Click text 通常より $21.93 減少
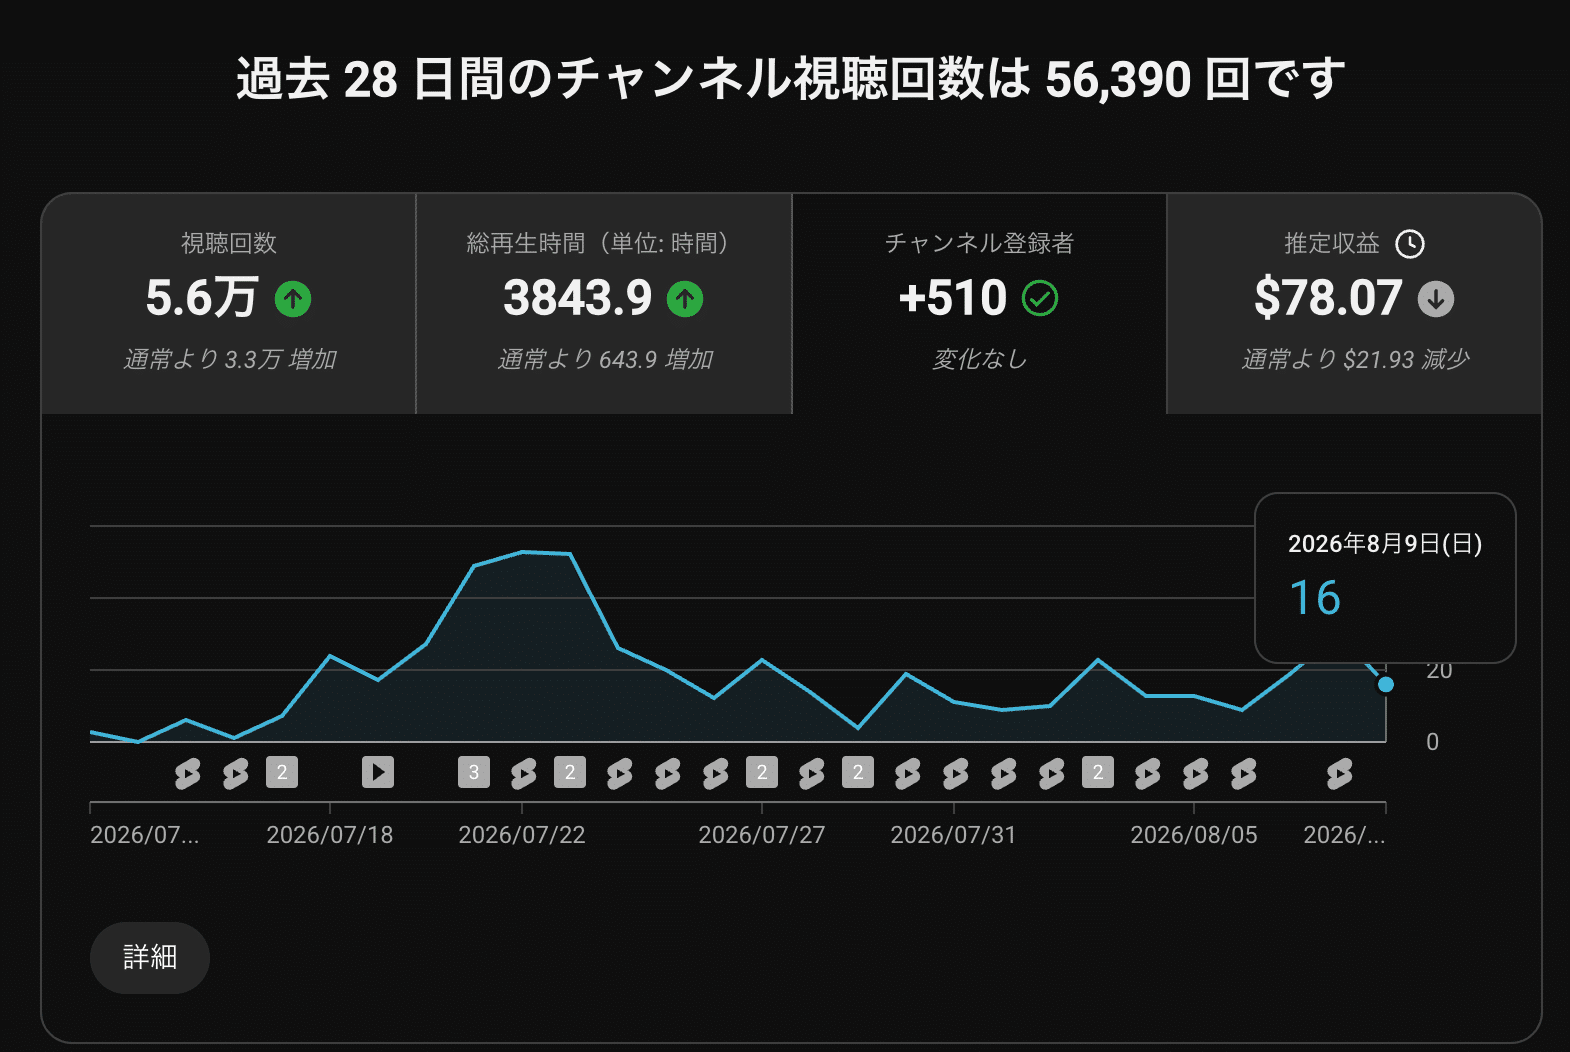The image size is (1570, 1052). (1355, 359)
